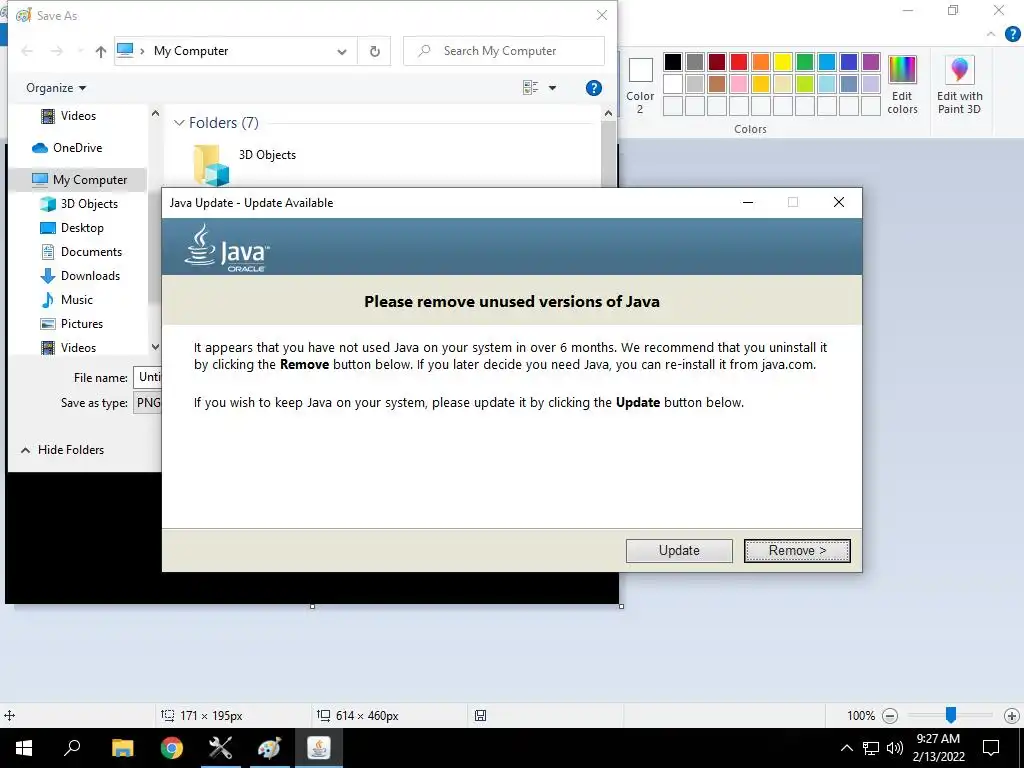Select My Computer in navigation pane
The image size is (1024, 768).
80,180
